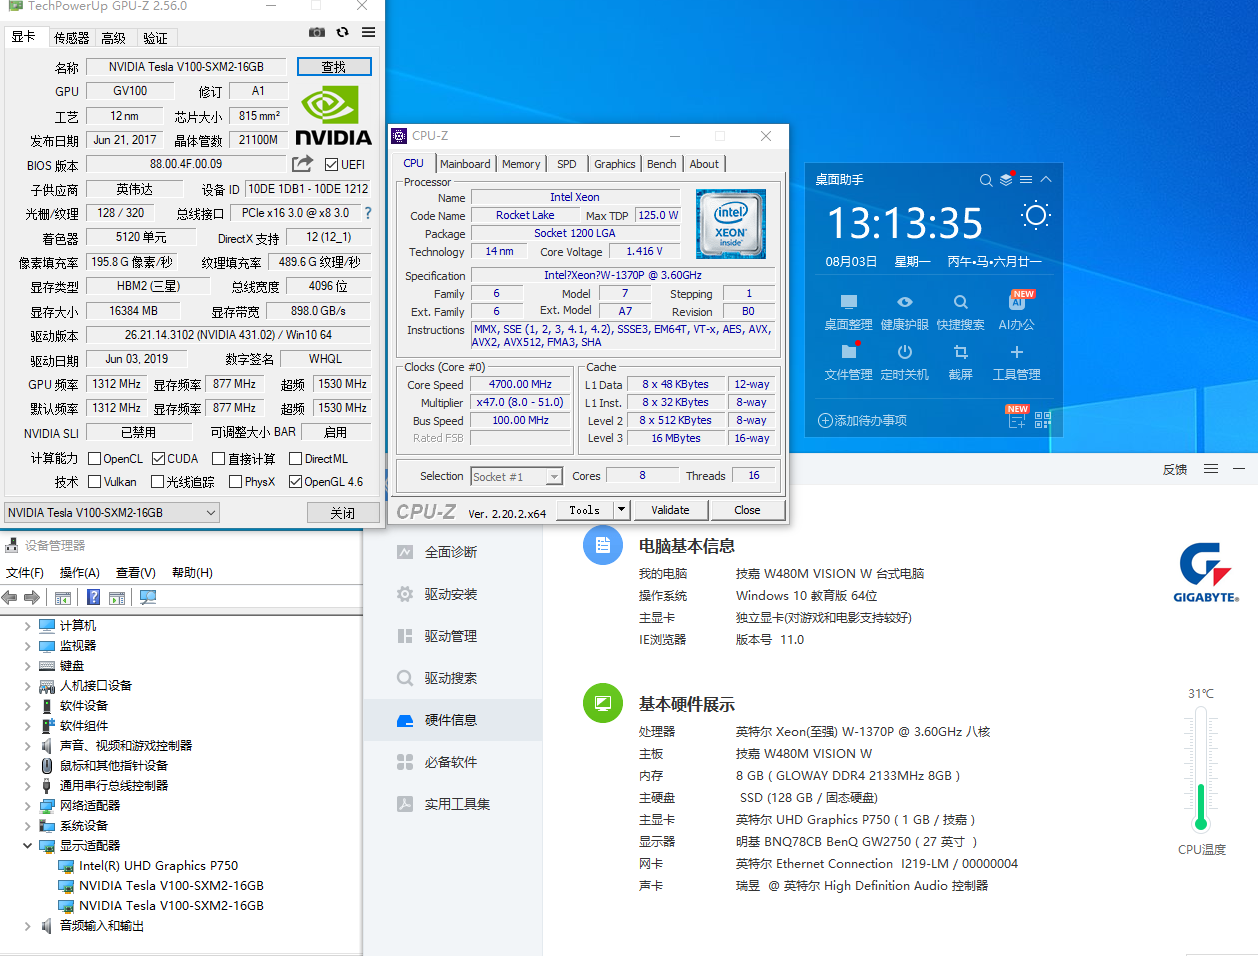Screen dimensions: 1258x956
Task: Click the CPU temperature thermometer gauge
Action: (1201, 770)
